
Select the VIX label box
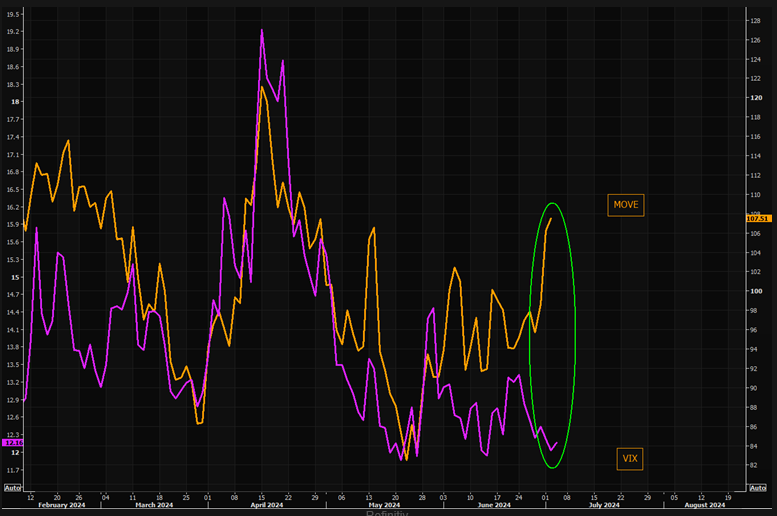point(630,458)
